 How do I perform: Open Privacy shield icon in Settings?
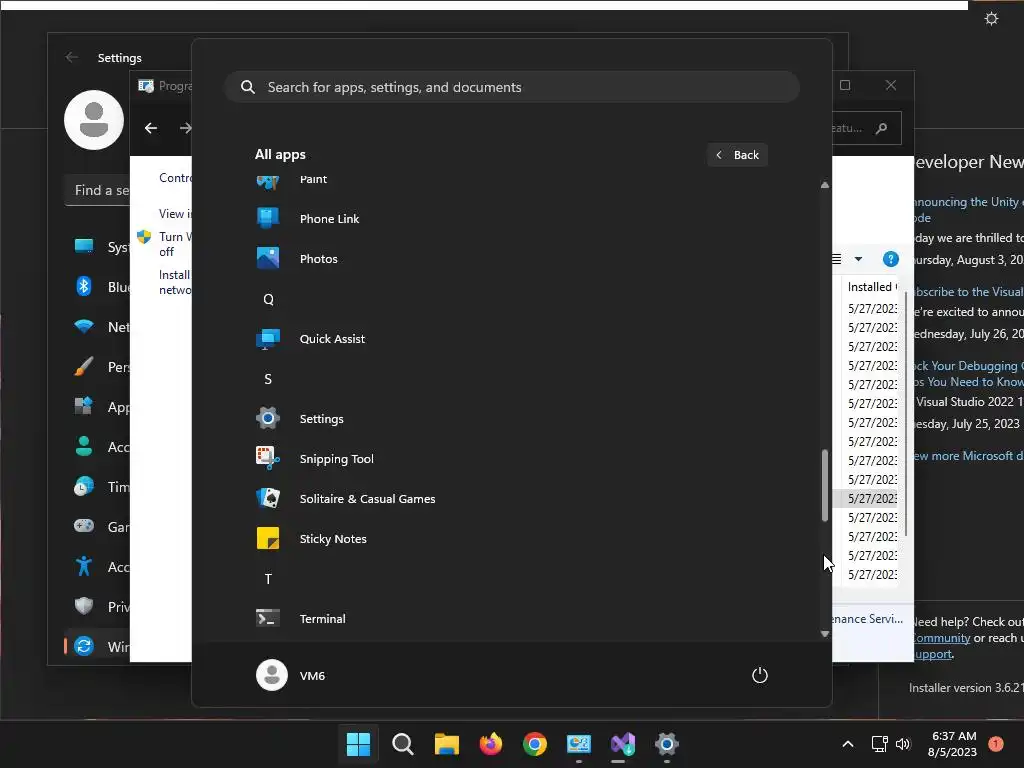pos(84,606)
